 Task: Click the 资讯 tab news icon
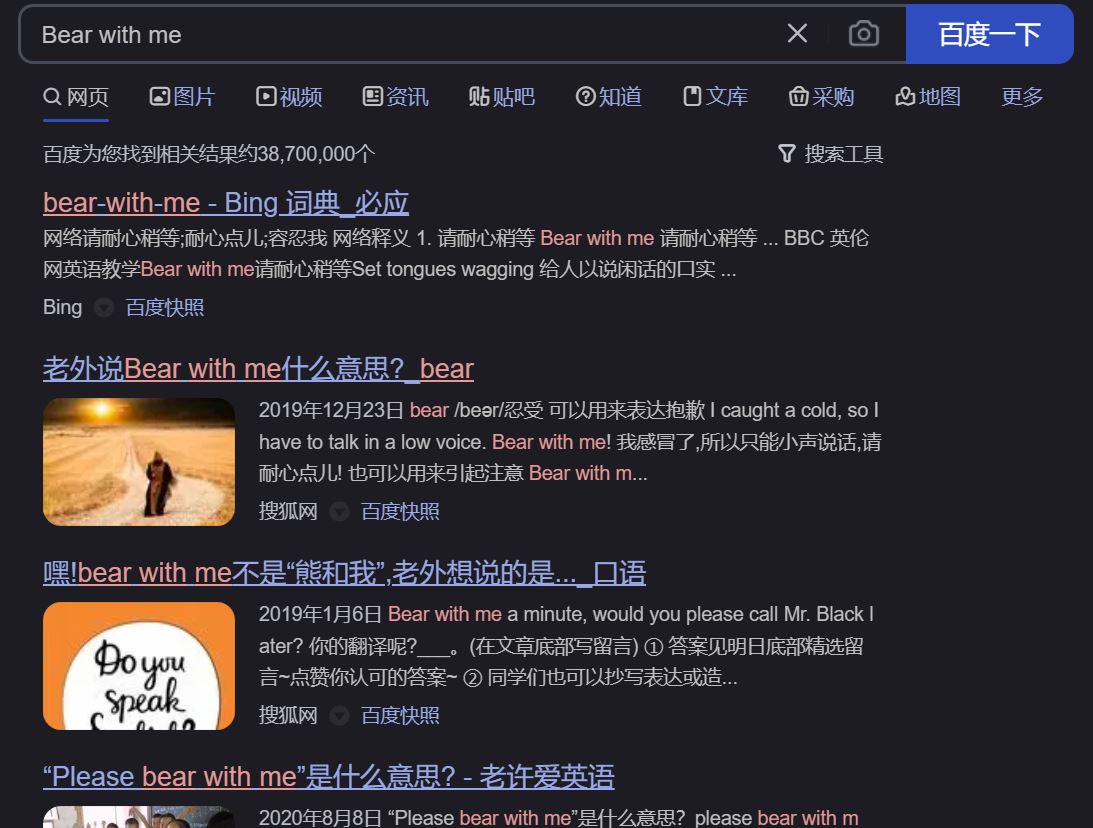coord(373,96)
